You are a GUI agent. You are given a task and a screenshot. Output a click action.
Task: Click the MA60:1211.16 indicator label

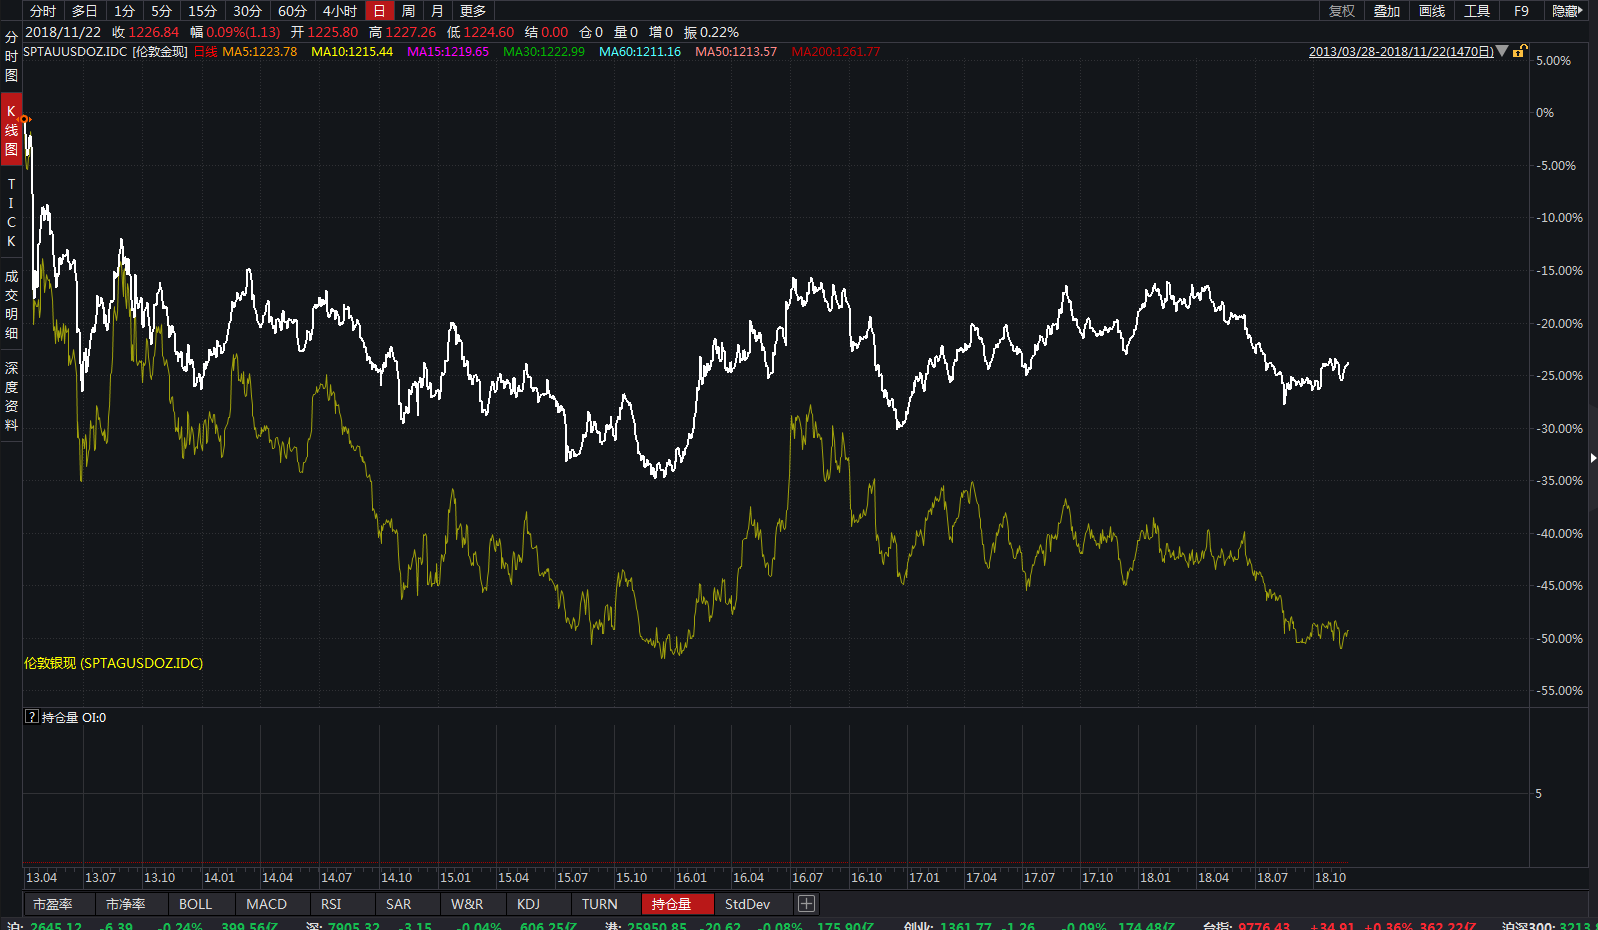tap(640, 51)
